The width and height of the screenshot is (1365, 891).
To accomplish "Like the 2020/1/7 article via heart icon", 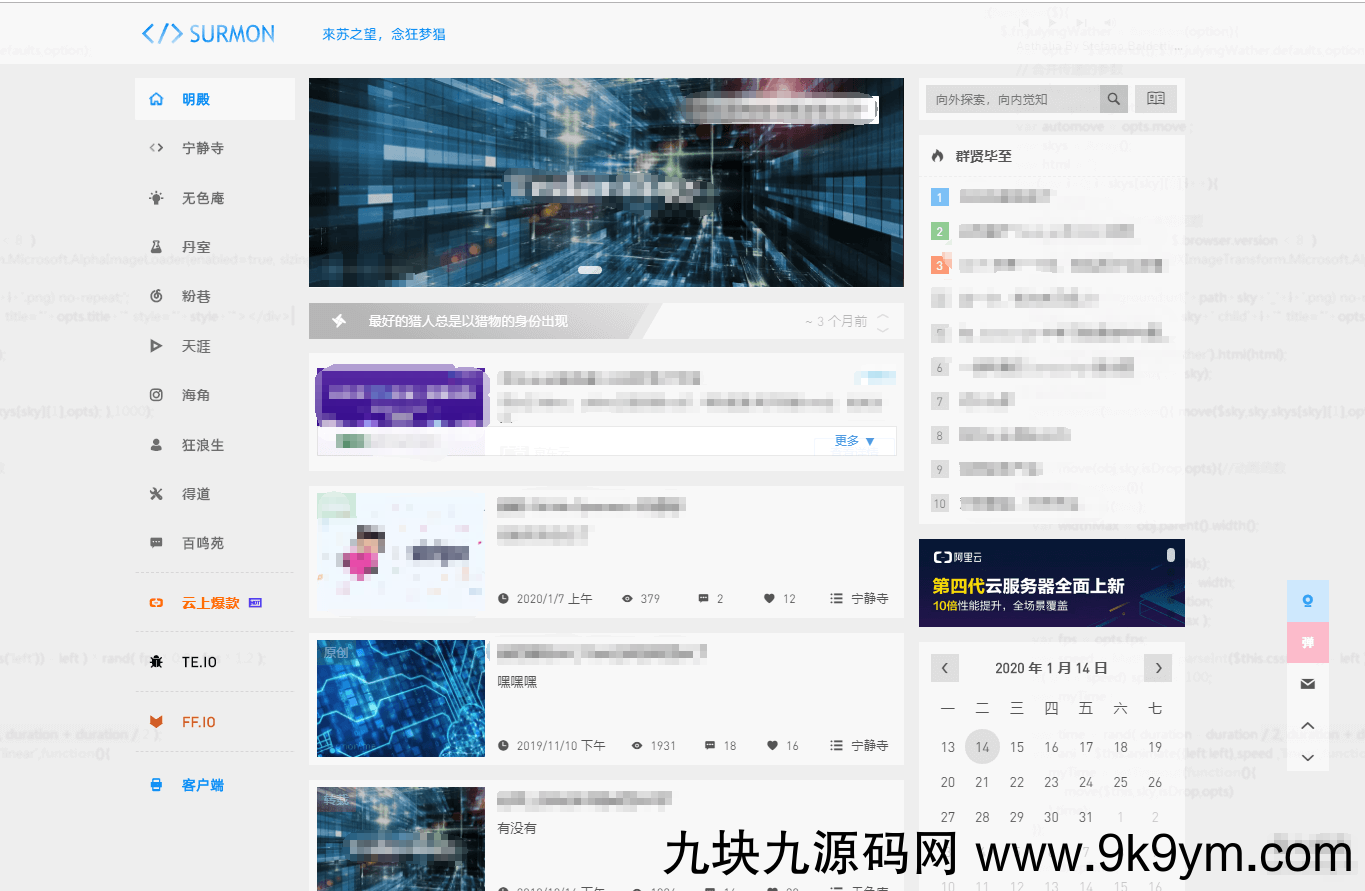I will pyautogui.click(x=769, y=599).
